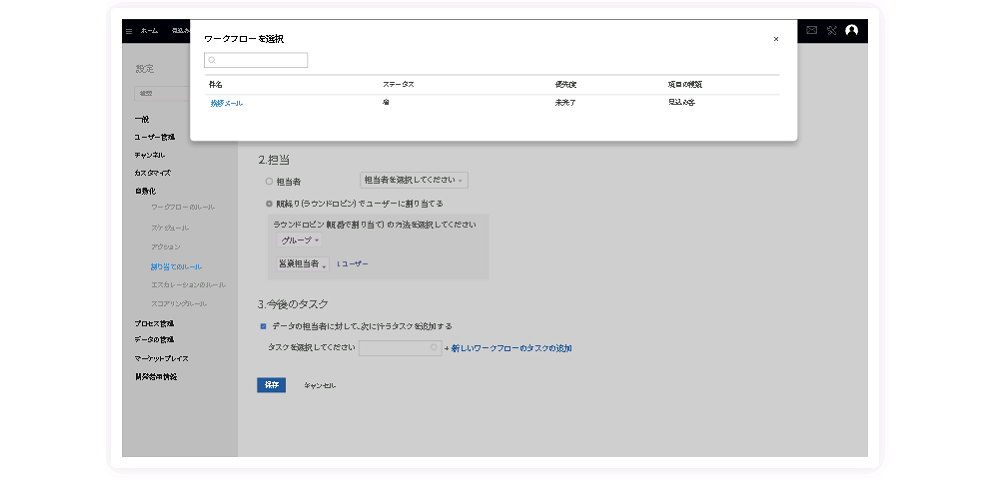
Task: Expand データの管理 section in sidebar
Action: click(x=154, y=340)
